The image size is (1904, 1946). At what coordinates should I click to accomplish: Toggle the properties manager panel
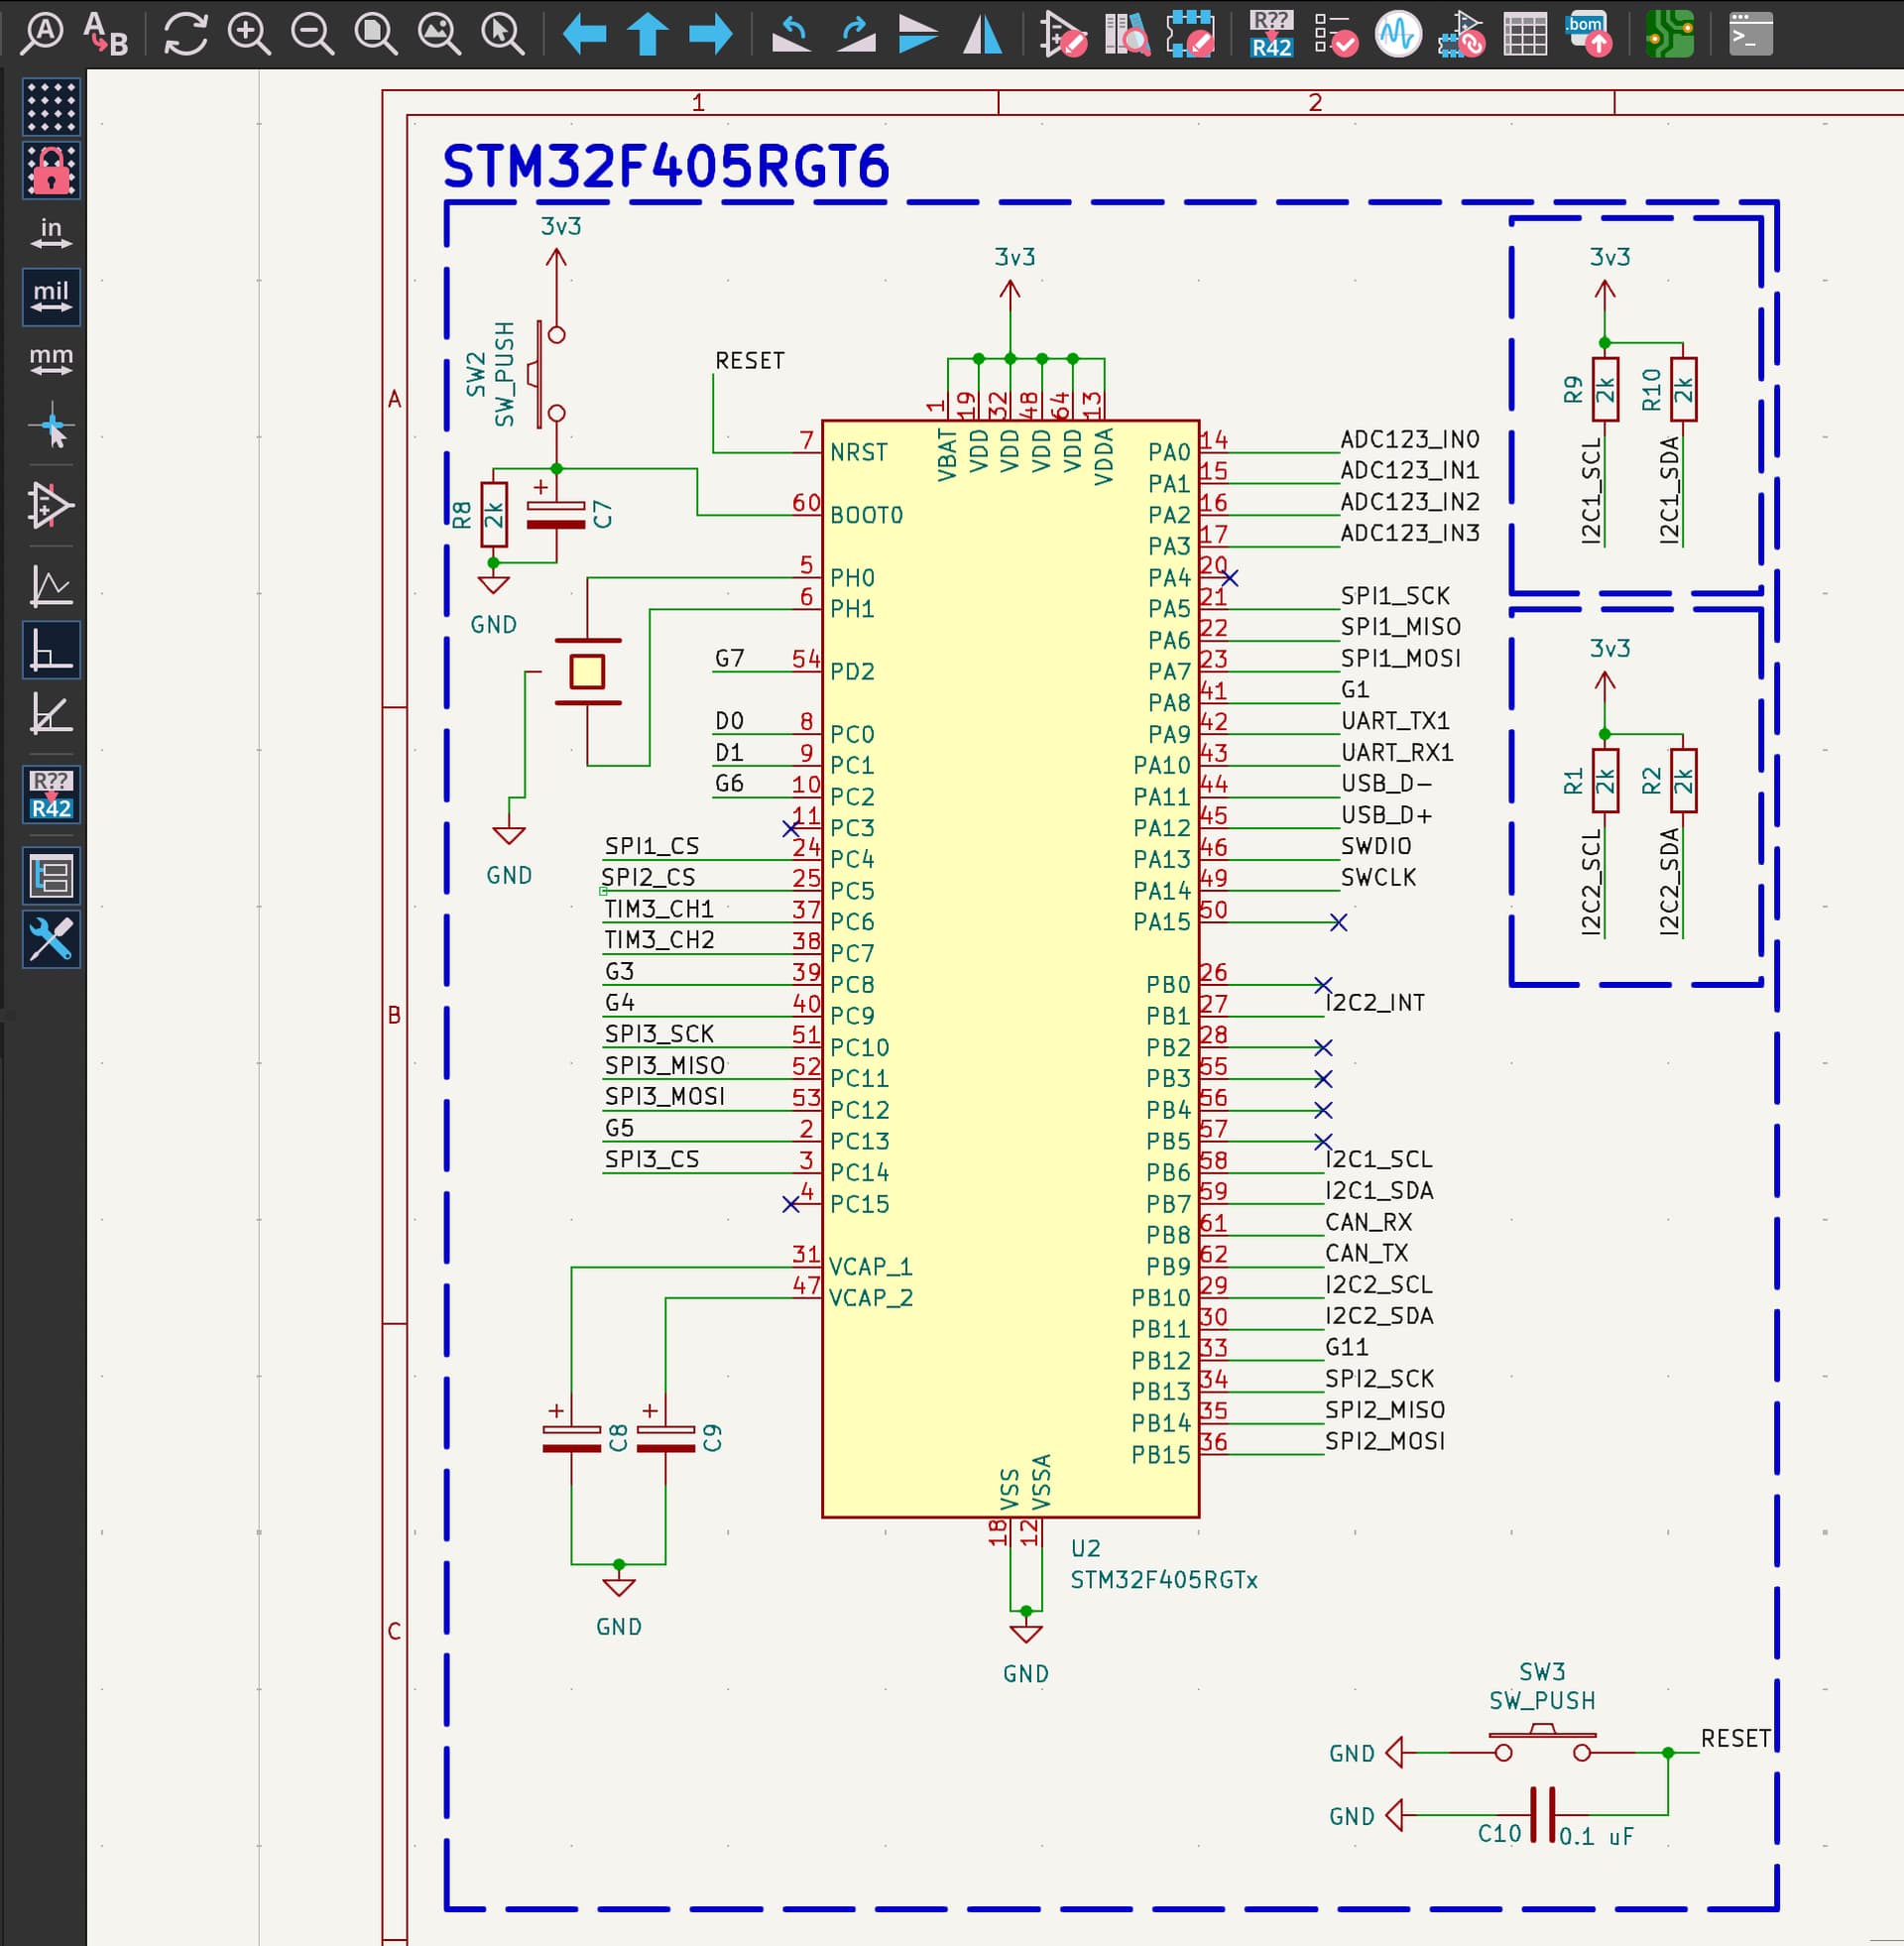click(x=51, y=940)
